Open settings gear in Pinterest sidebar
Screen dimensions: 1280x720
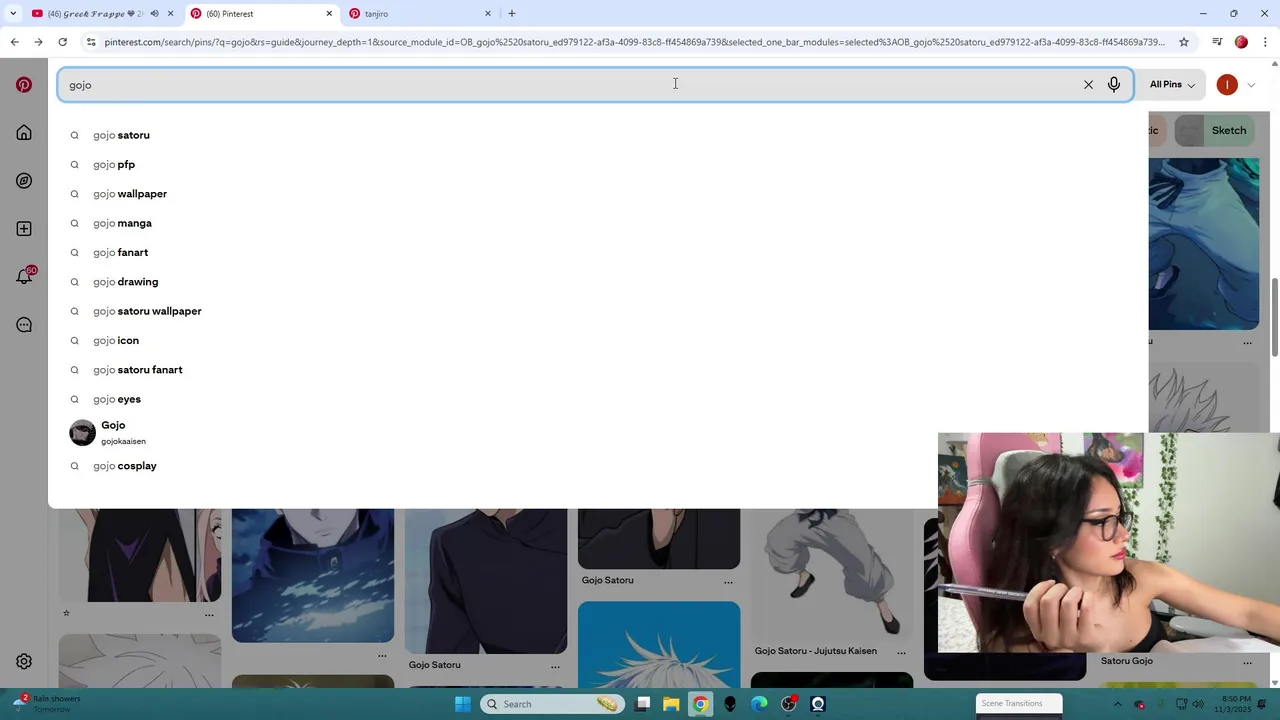point(24,662)
